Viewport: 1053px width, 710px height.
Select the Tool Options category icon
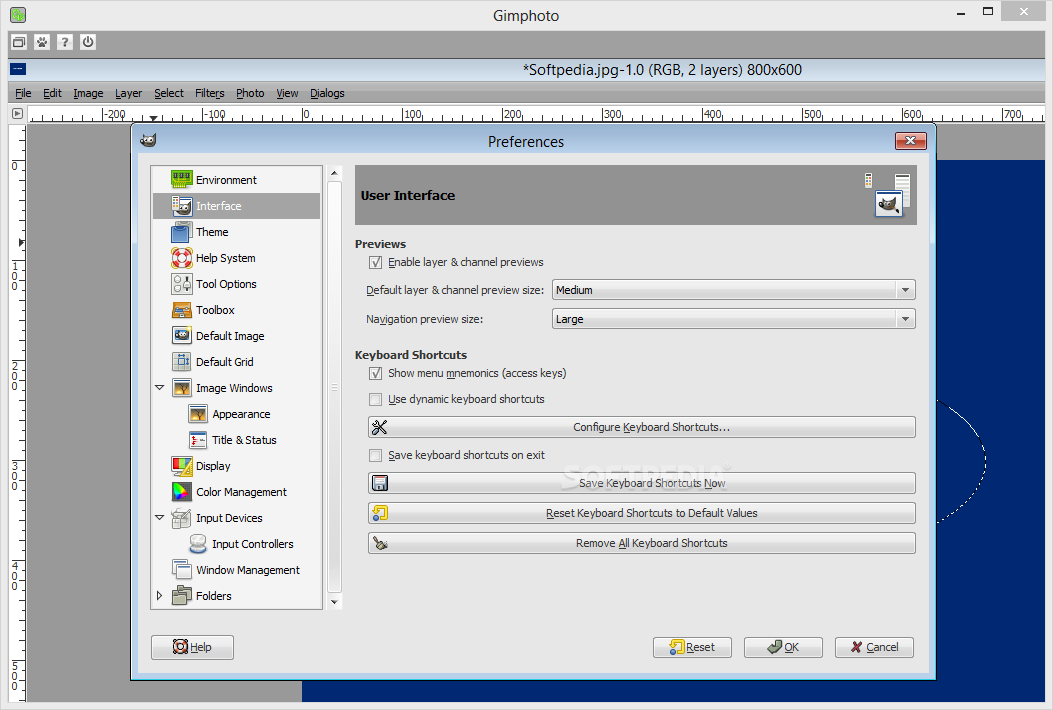pyautogui.click(x=182, y=283)
